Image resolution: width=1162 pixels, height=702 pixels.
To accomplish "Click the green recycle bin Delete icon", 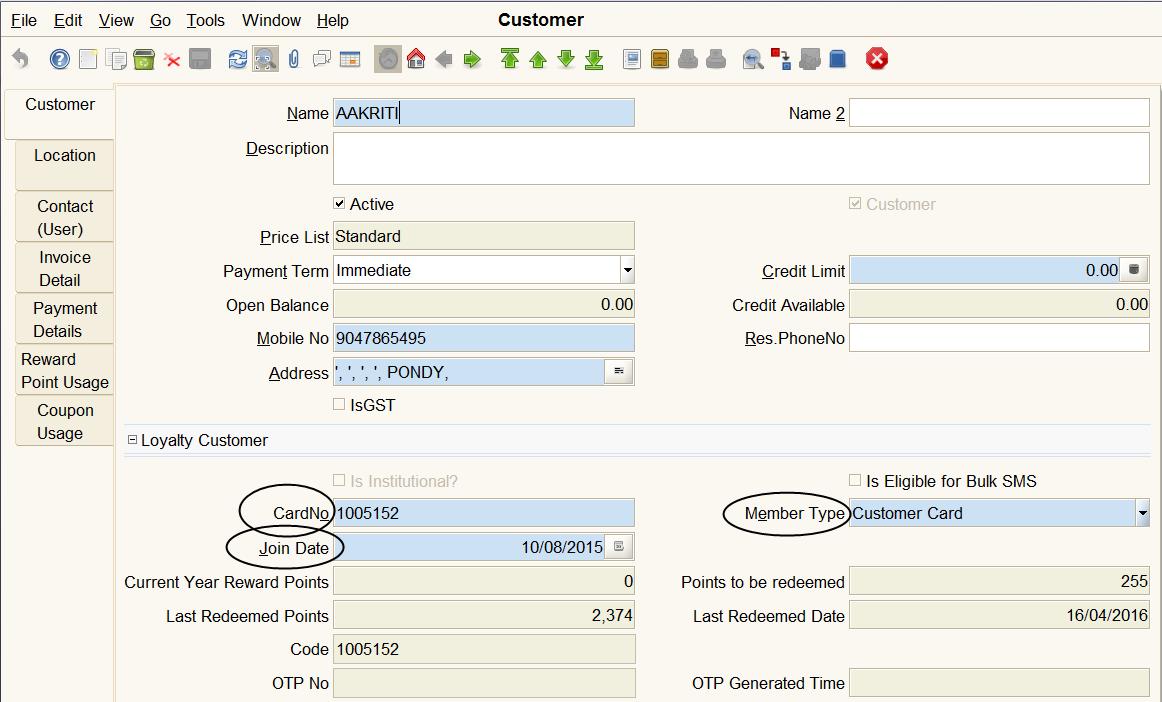I will 144,59.
